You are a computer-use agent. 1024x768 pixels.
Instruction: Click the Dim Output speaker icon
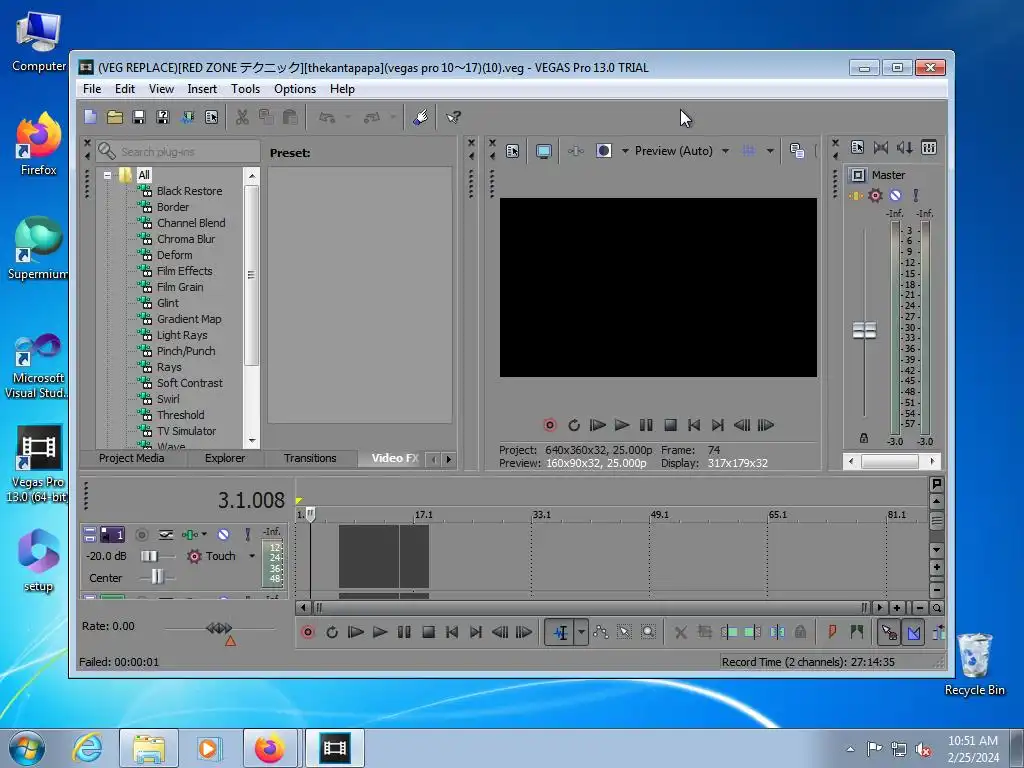904,148
